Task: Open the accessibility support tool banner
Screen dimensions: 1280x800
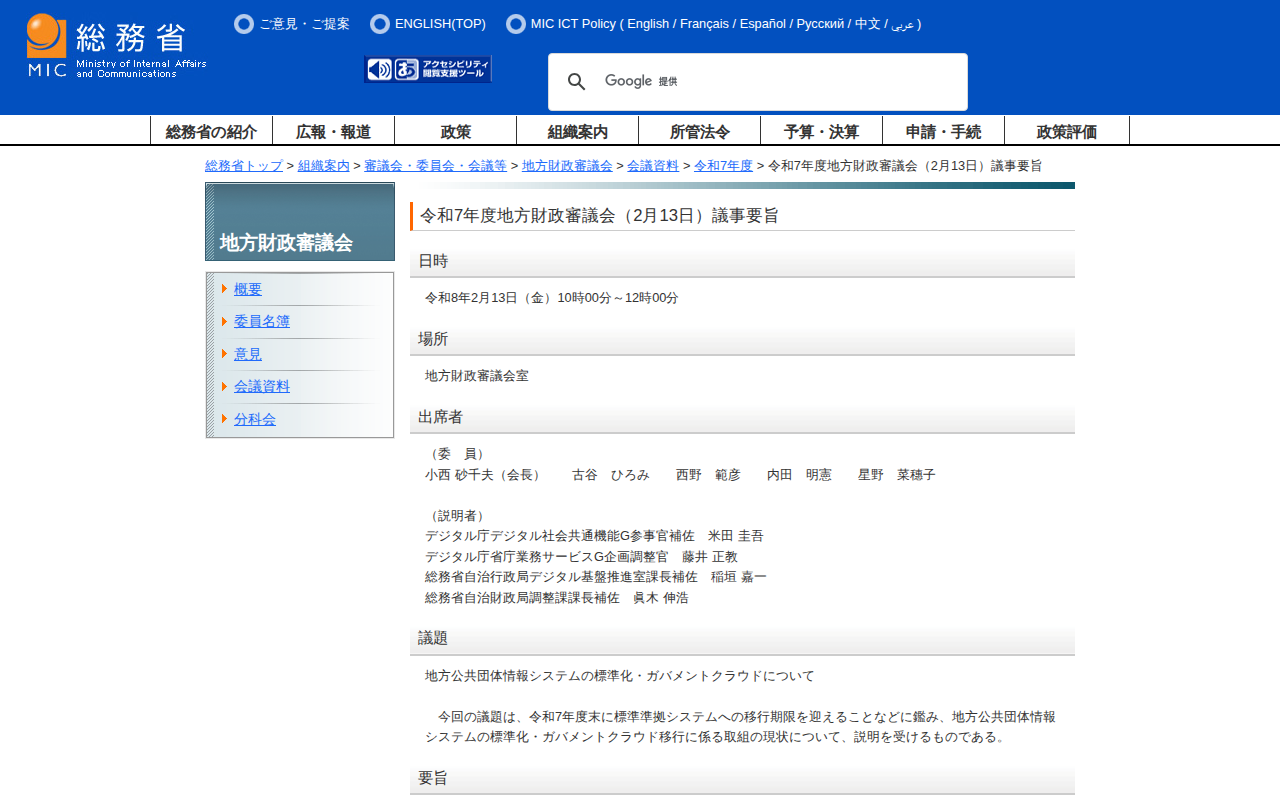Action: 428,69
